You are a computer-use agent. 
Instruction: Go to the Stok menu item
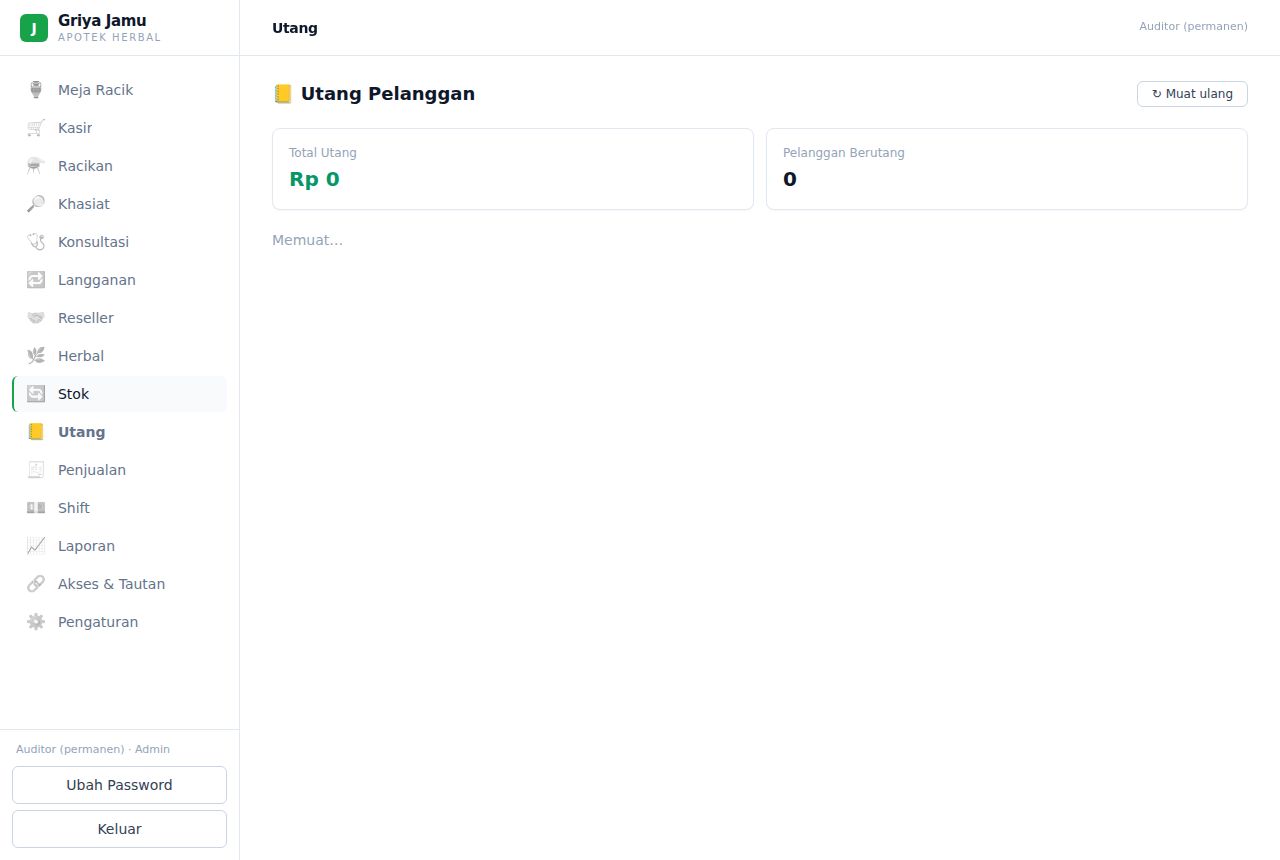click(x=119, y=394)
